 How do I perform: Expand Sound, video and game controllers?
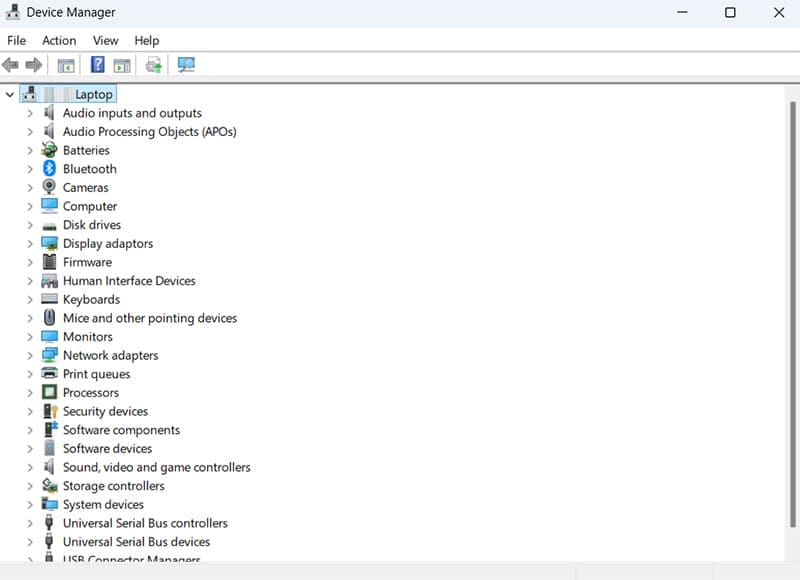30,467
